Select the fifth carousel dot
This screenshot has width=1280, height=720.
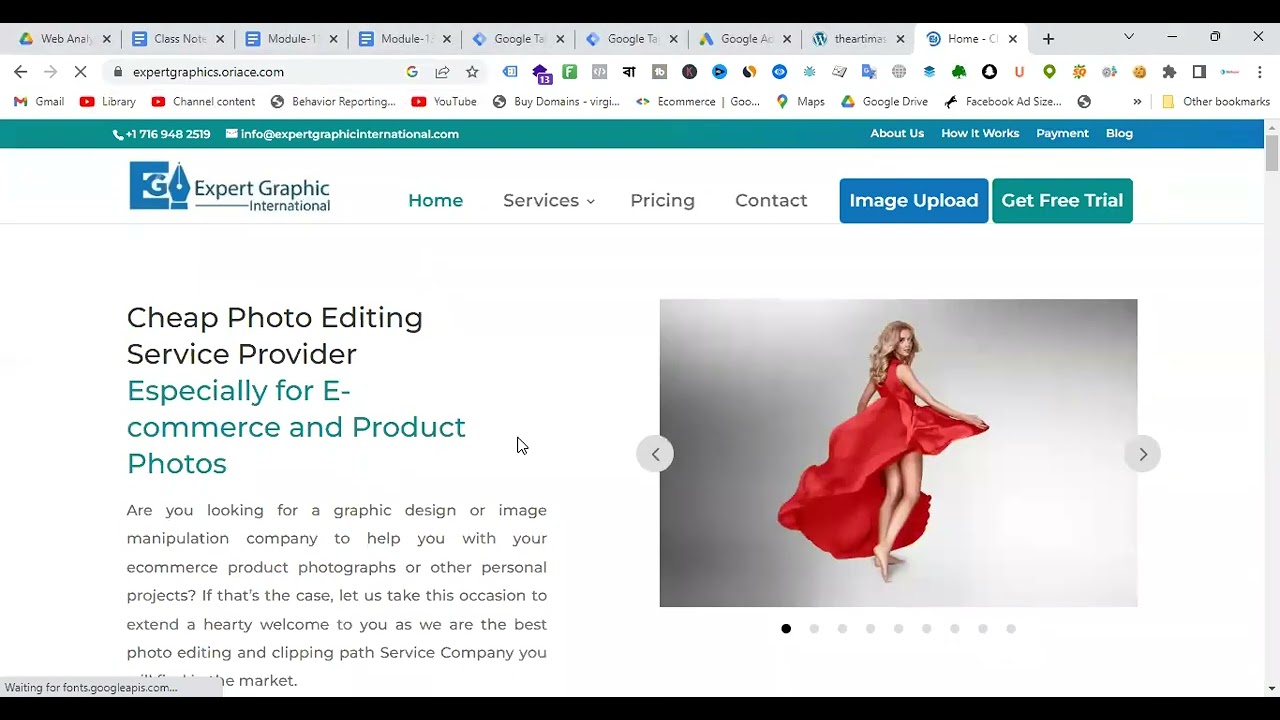point(898,629)
